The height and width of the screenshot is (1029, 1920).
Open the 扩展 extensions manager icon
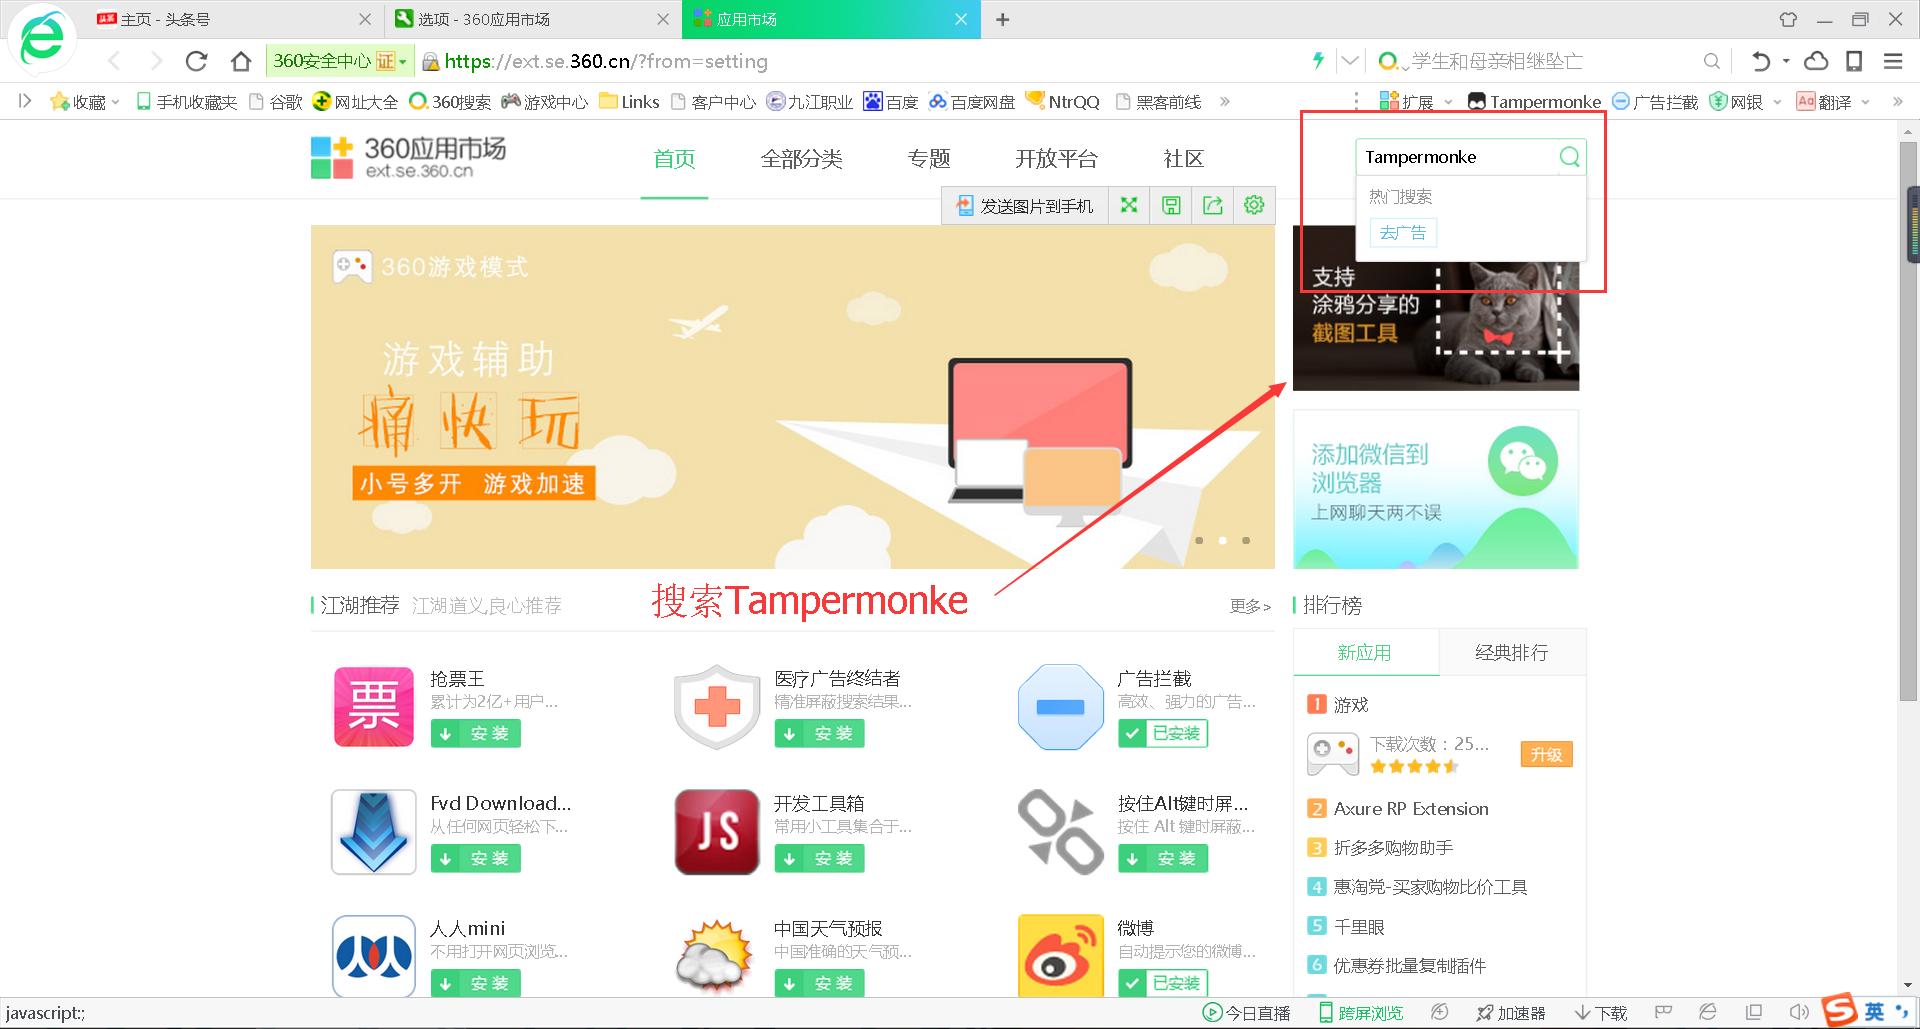pos(1410,101)
